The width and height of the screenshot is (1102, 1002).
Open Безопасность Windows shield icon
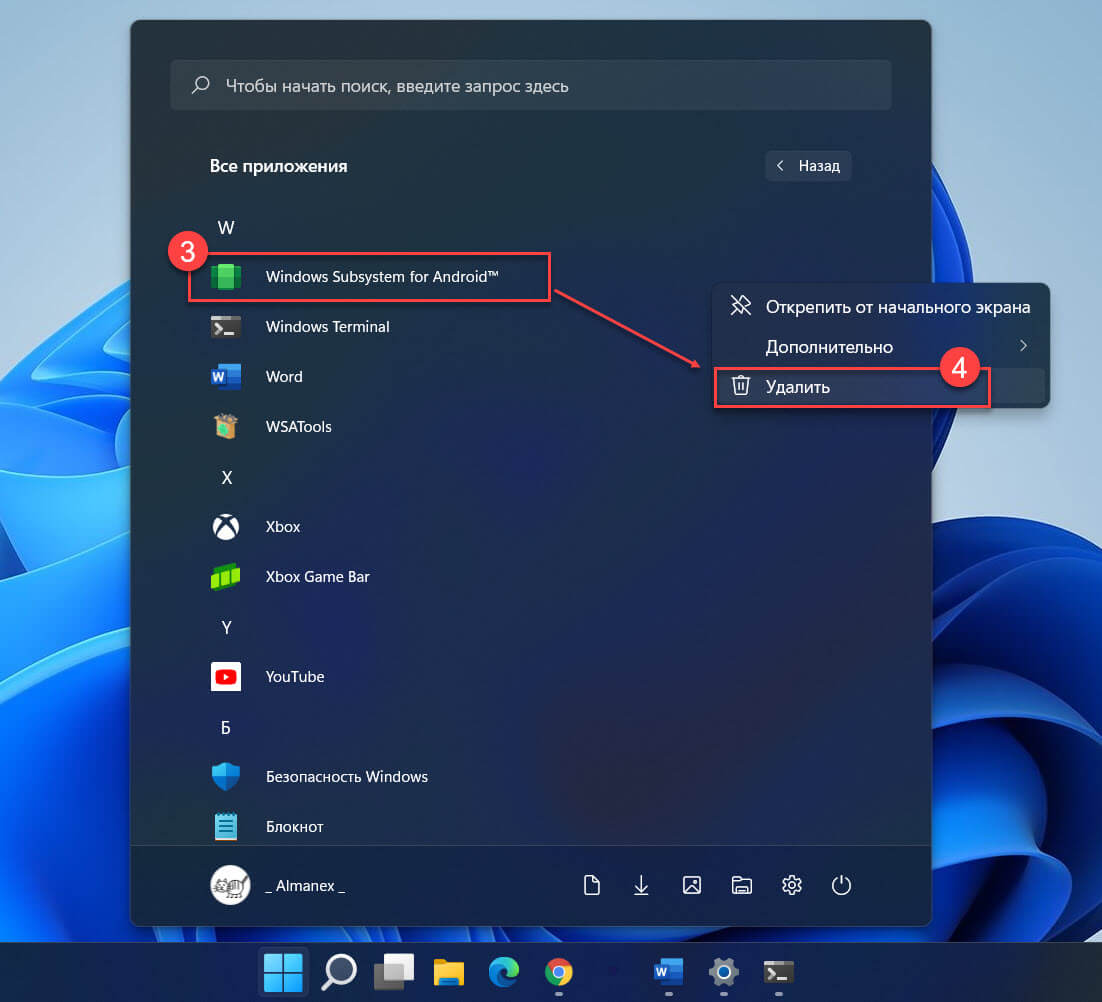(226, 776)
